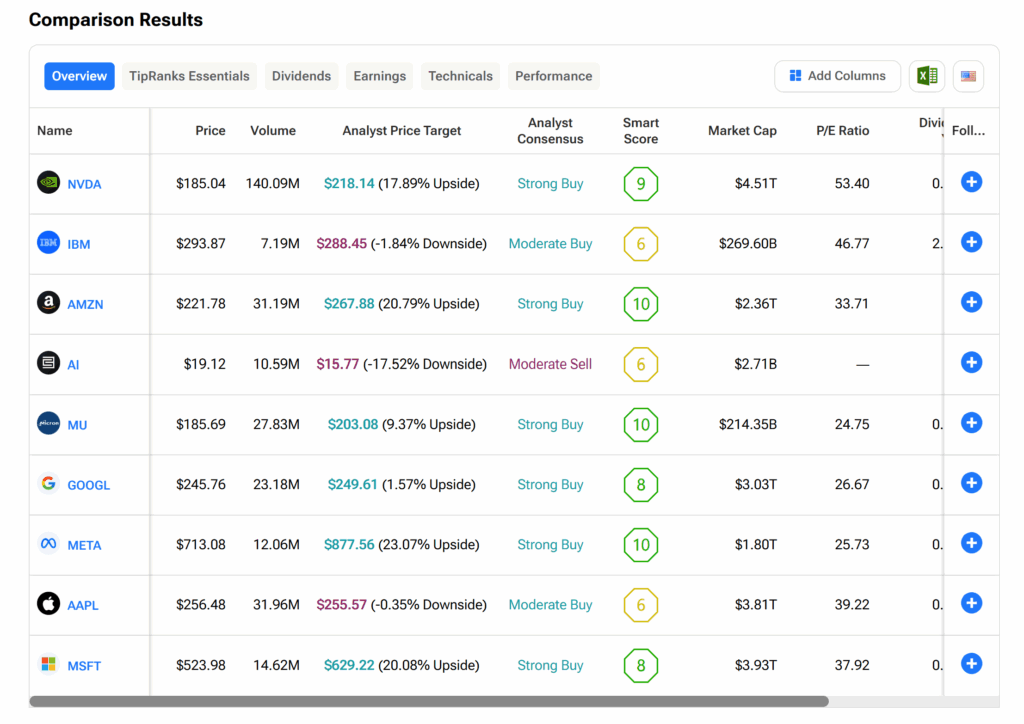Toggle follow for the AMZN row
This screenshot has width=1024, height=724.
[x=971, y=302]
